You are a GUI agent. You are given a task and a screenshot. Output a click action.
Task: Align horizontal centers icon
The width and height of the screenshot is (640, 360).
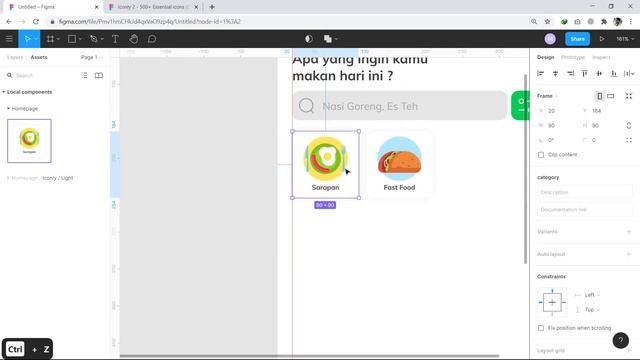coord(555,73)
